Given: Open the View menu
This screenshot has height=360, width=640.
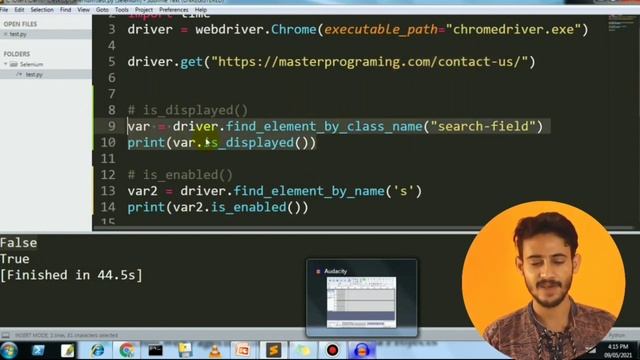Looking at the screenshot, I should (x=83, y=9).
